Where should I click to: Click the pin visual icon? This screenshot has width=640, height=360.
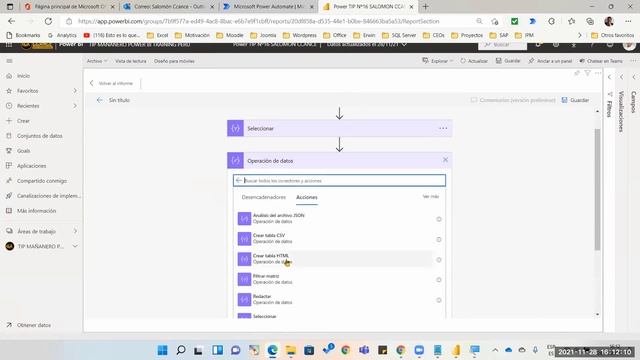pyautogui.click(x=577, y=73)
